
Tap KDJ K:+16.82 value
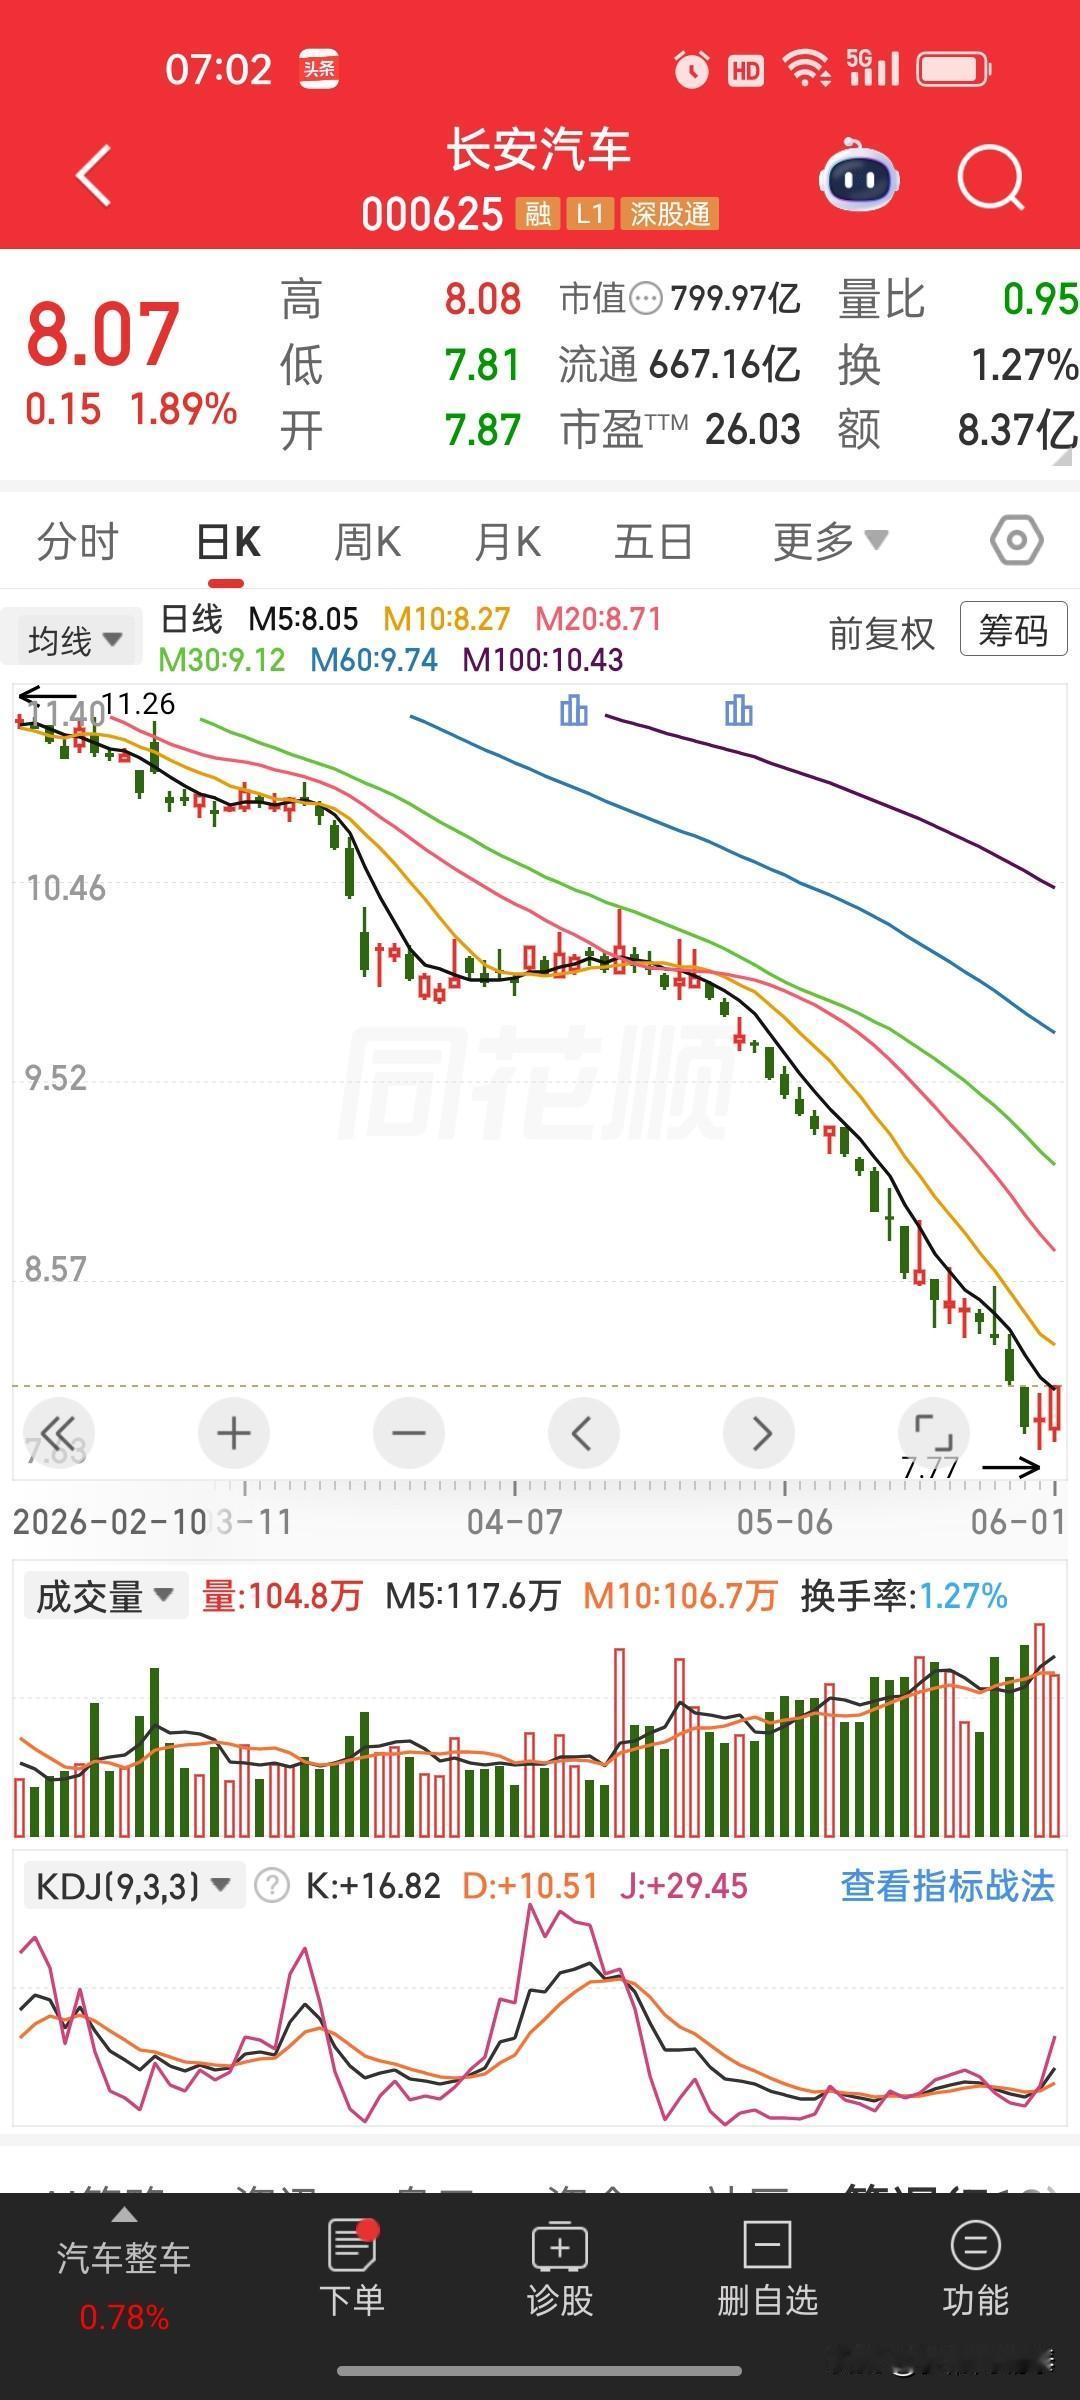pos(373,1886)
